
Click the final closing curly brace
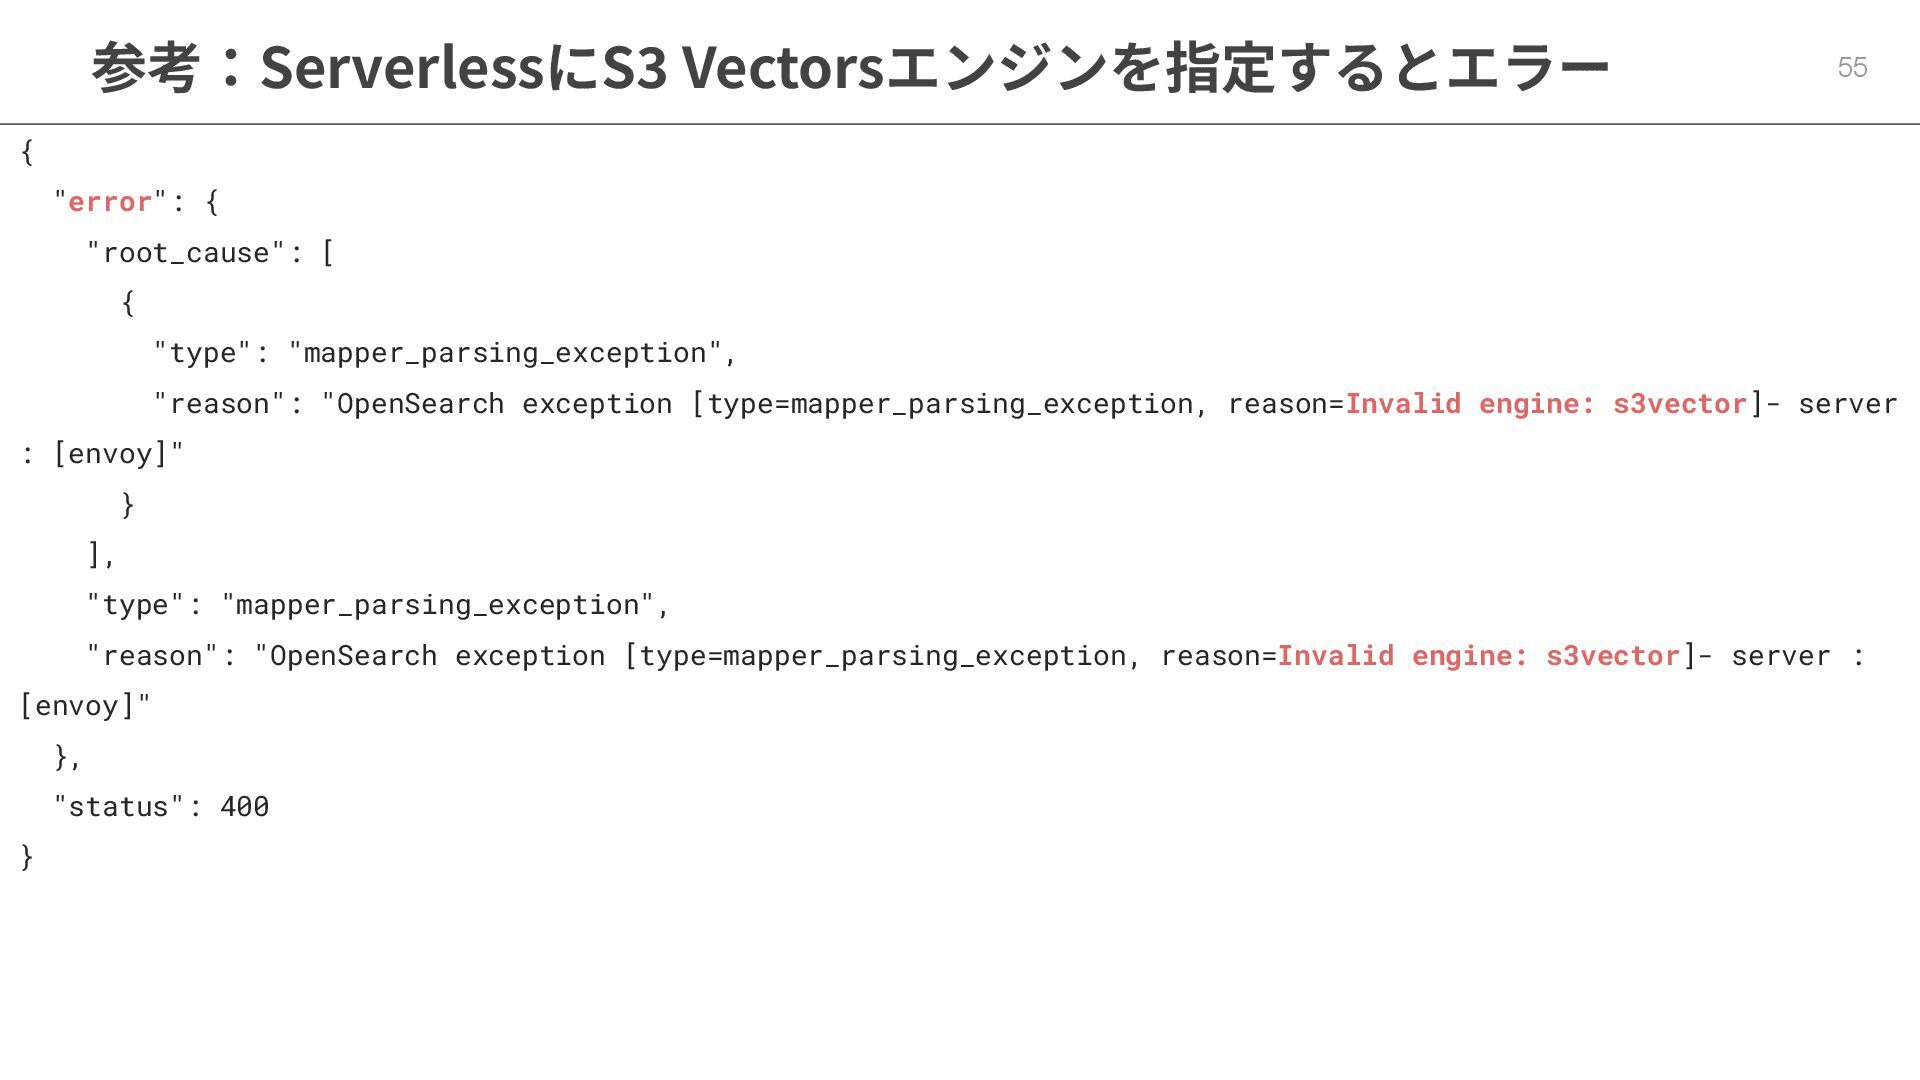click(x=27, y=857)
